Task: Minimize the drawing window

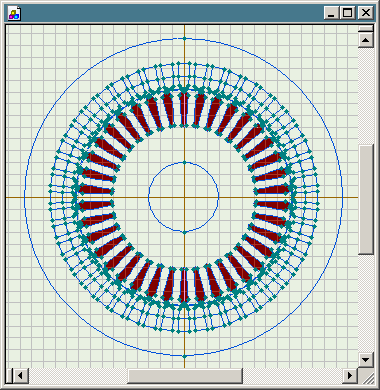Action: click(x=331, y=13)
